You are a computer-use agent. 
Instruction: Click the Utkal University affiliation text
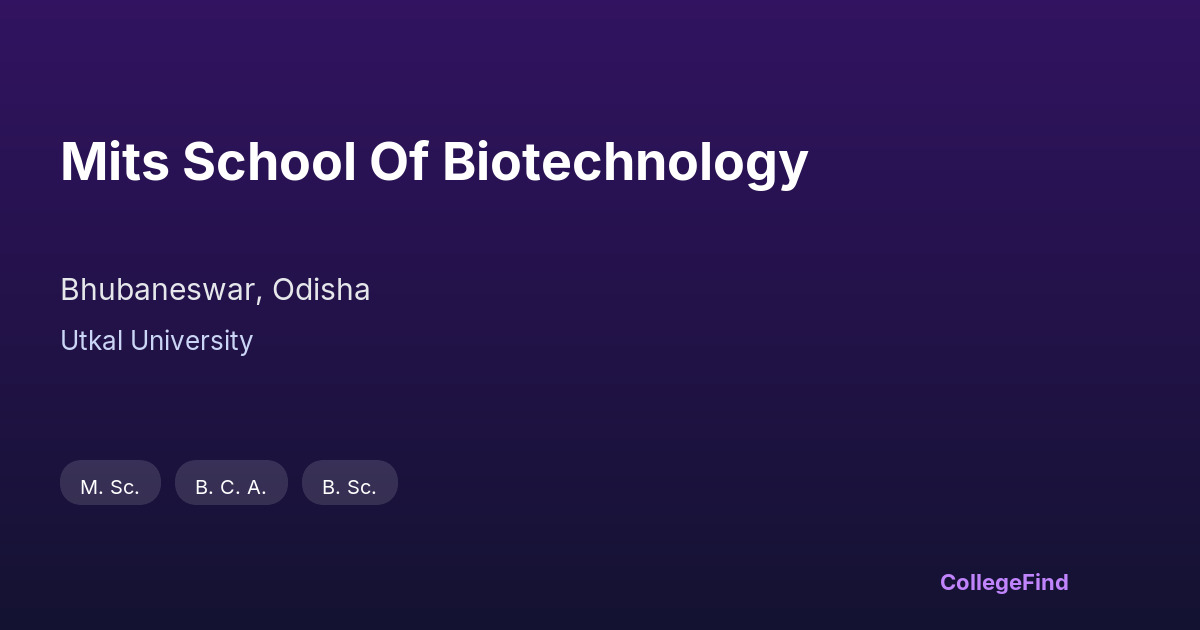click(x=156, y=341)
